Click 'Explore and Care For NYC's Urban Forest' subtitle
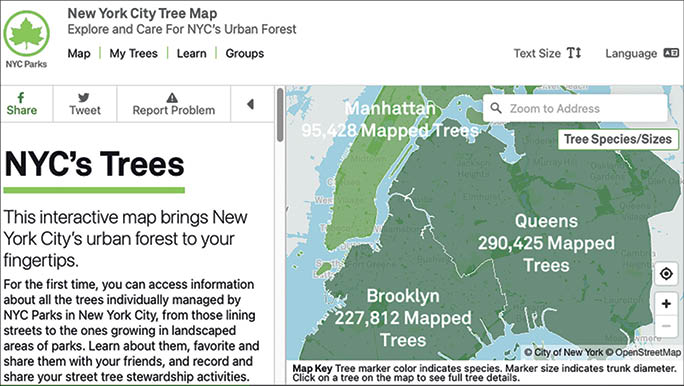This screenshot has width=684, height=386. pyautogui.click(x=182, y=29)
